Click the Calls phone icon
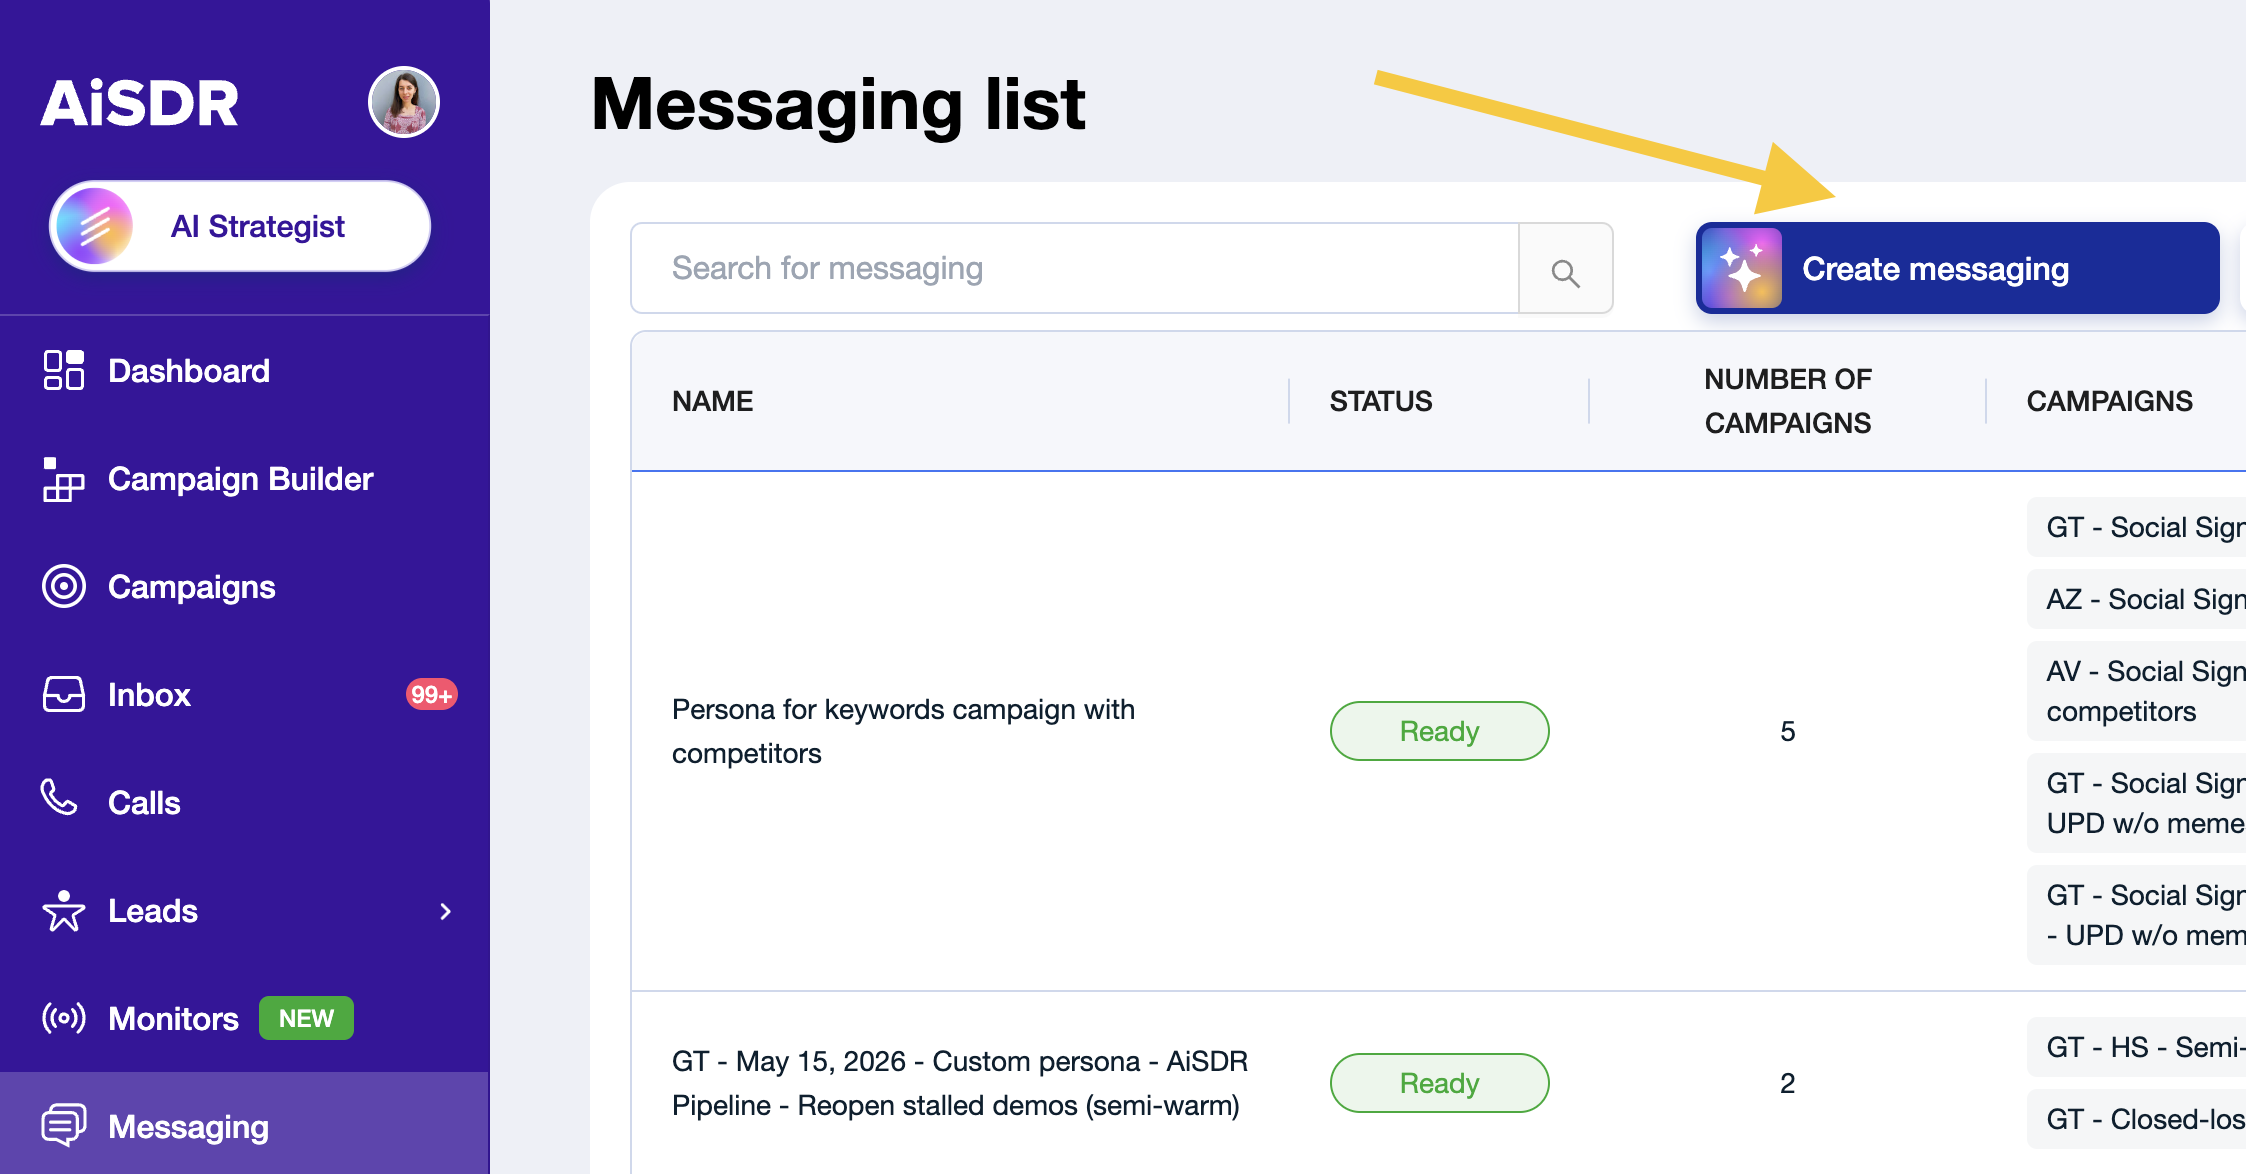 60,798
